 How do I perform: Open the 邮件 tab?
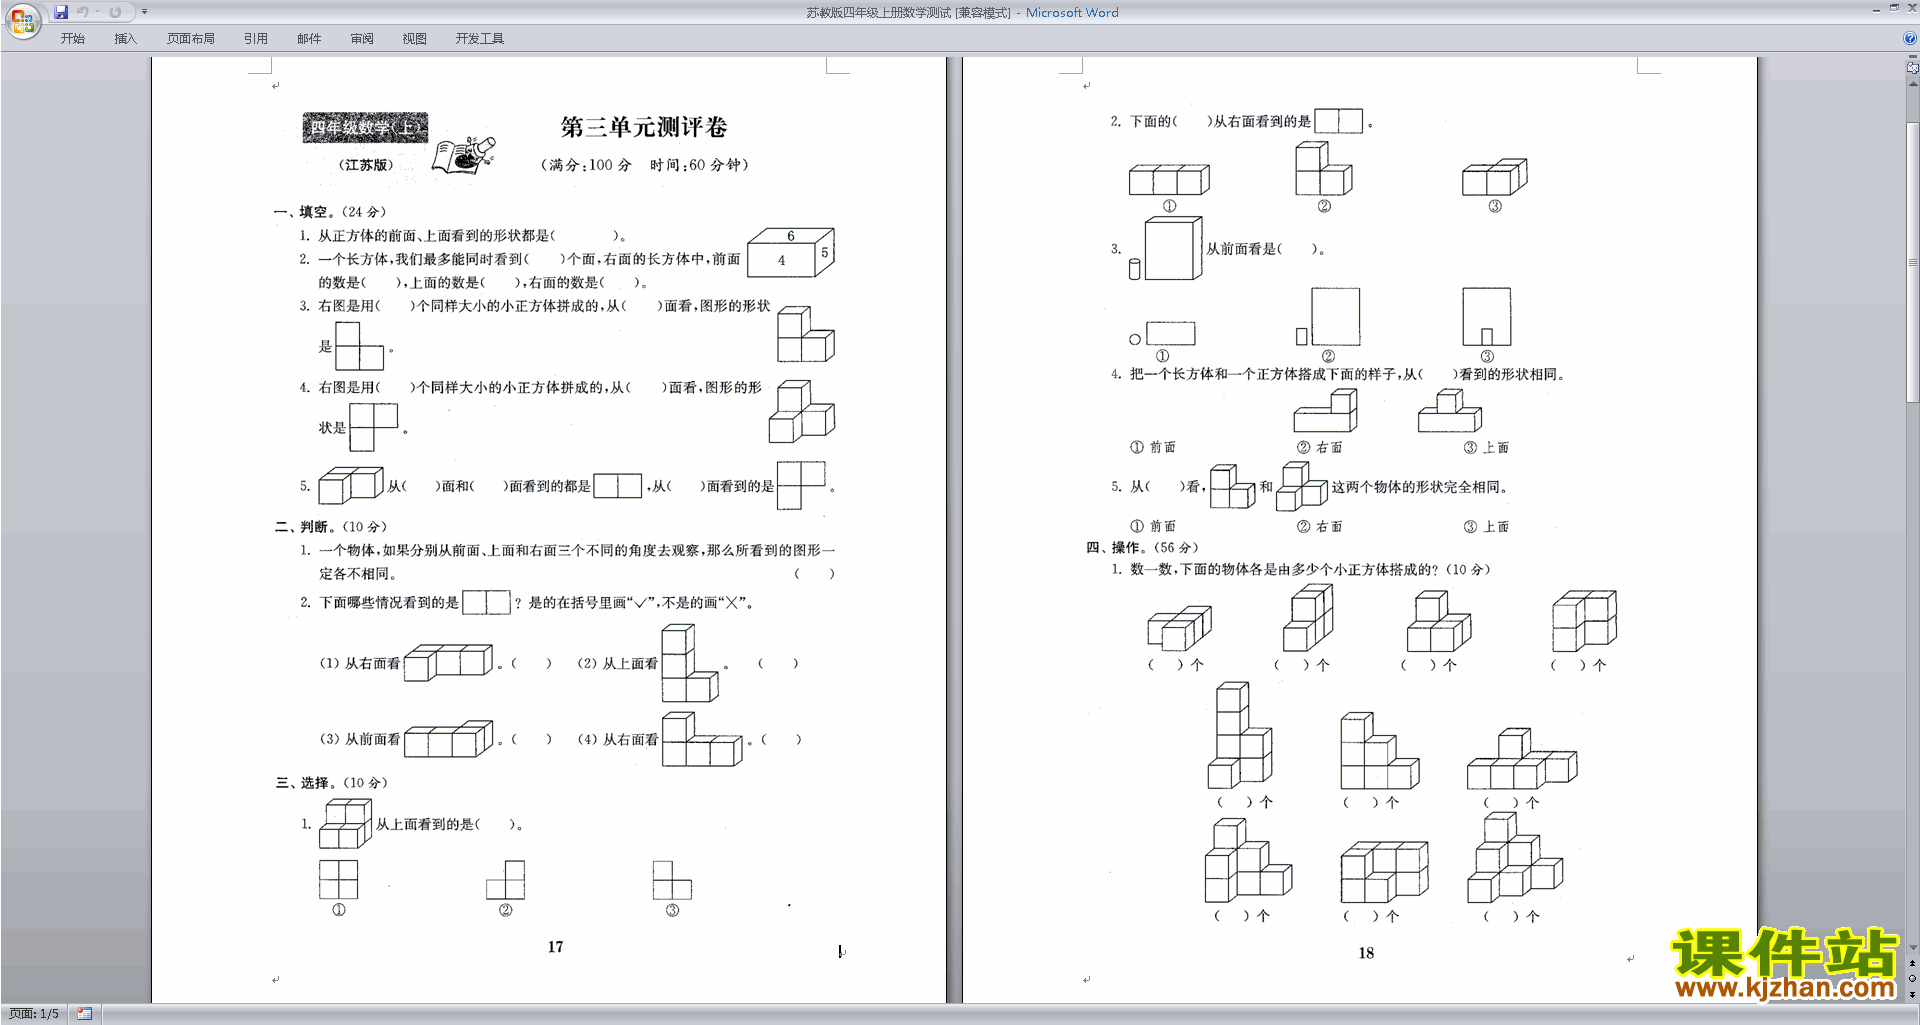pyautogui.click(x=309, y=39)
